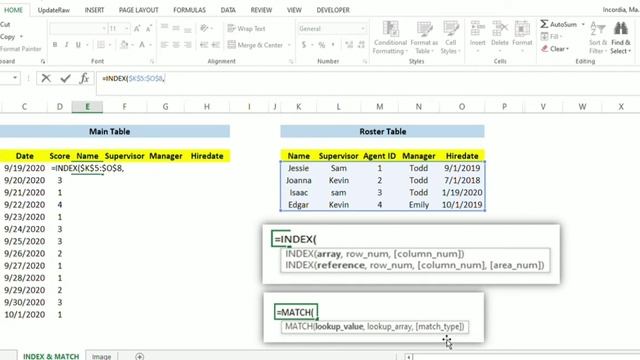Expand Clear dropdown arrow
The image size is (640, 360).
[x=567, y=49]
